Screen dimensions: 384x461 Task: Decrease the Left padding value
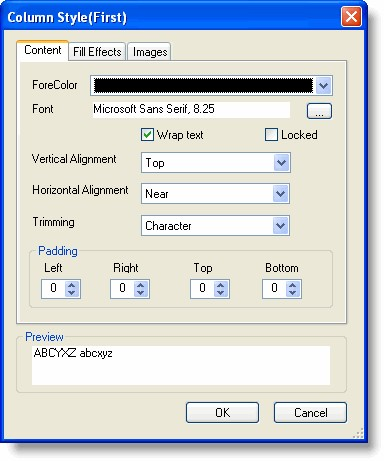click(72, 292)
